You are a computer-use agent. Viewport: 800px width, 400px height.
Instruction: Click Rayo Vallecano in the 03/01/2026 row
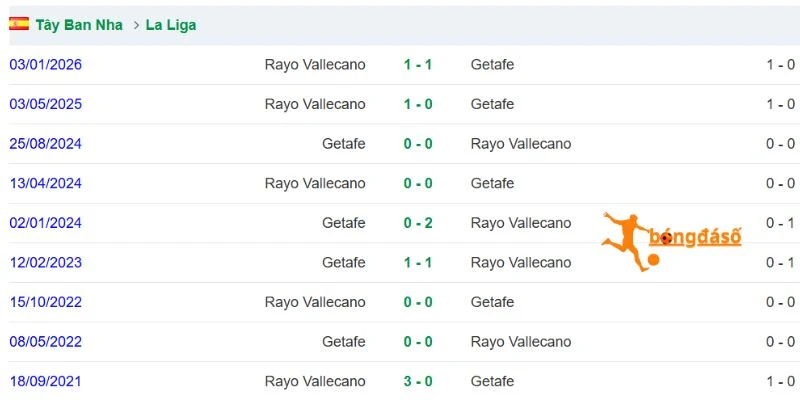315,65
